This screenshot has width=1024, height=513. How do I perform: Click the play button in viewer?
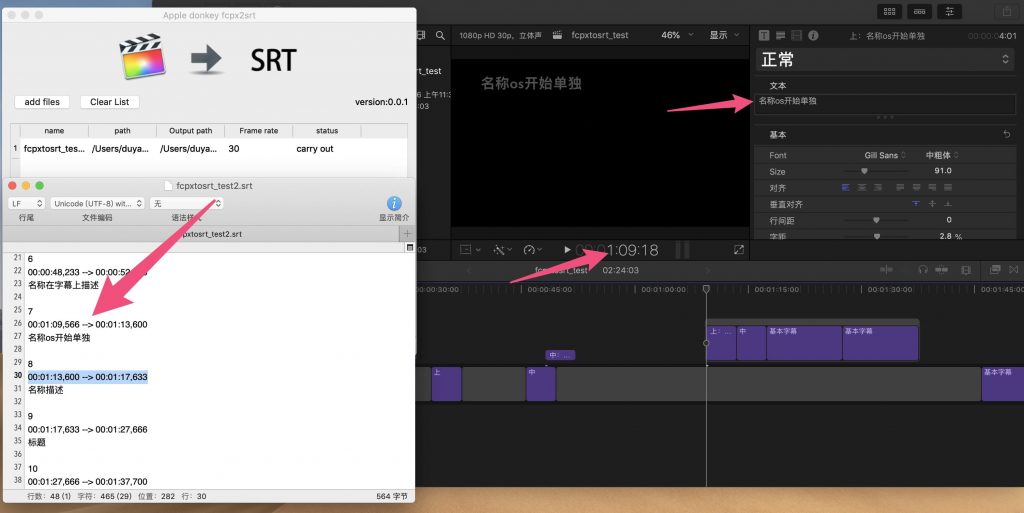[x=567, y=249]
